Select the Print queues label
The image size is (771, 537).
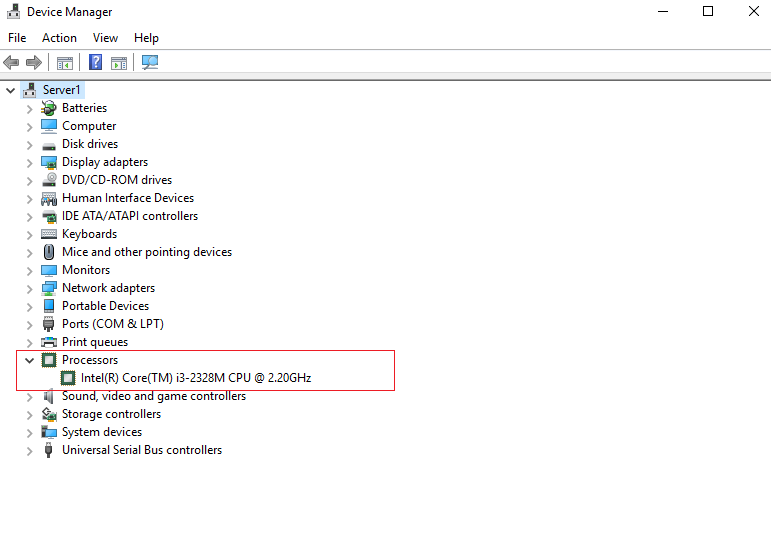(95, 342)
